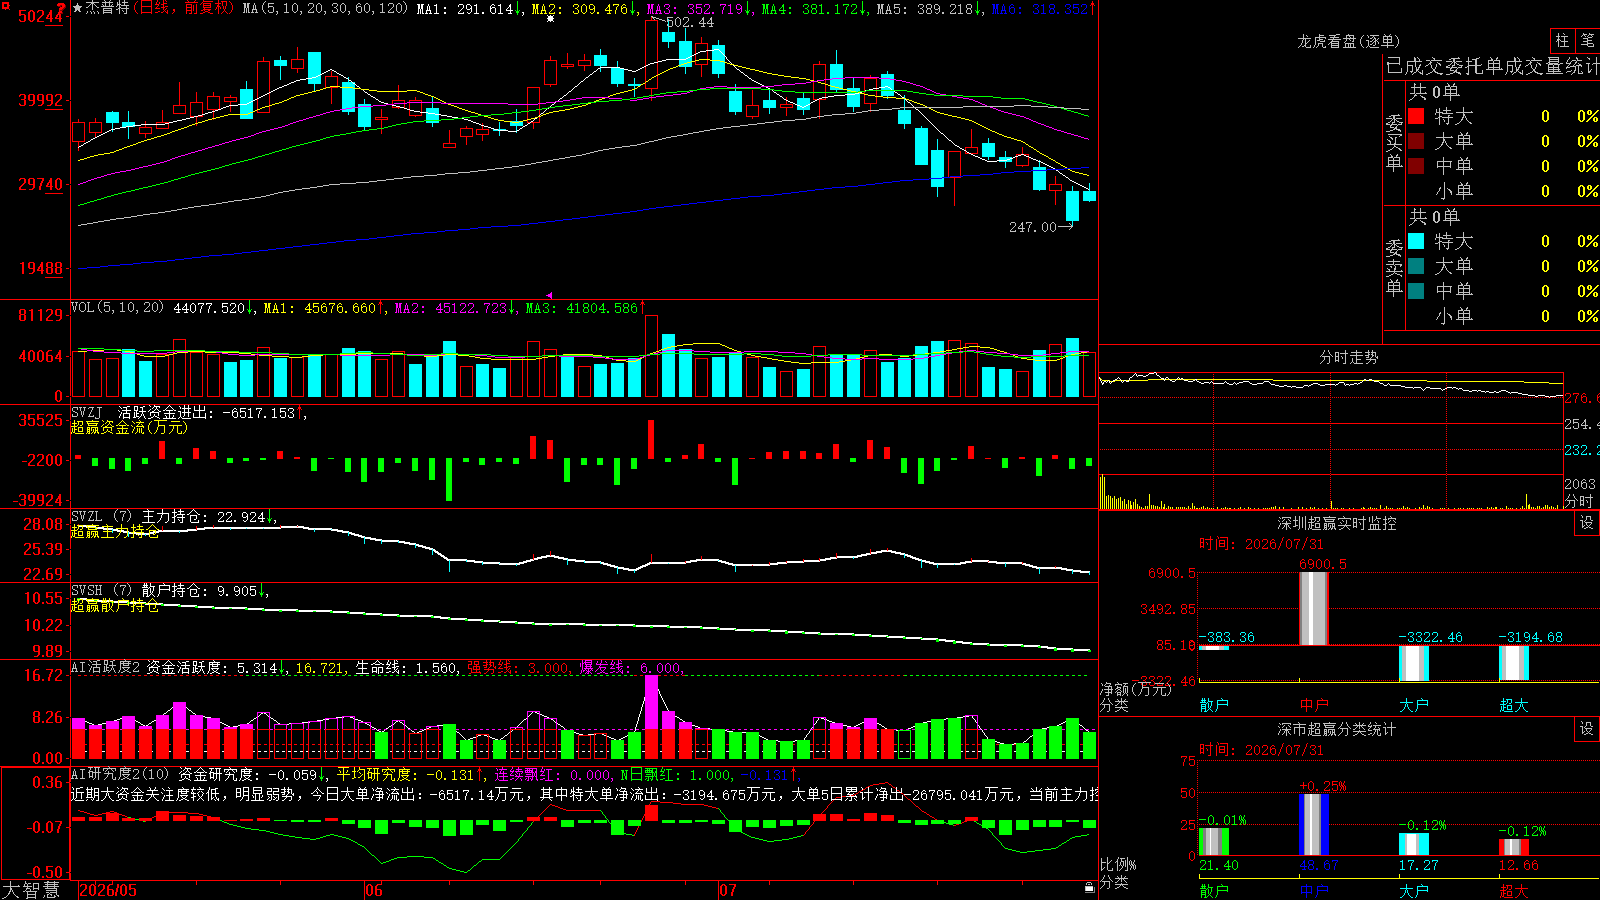Click the 深市超赢分类统计 panel title
The width and height of the screenshot is (1600, 900).
pos(1336,729)
